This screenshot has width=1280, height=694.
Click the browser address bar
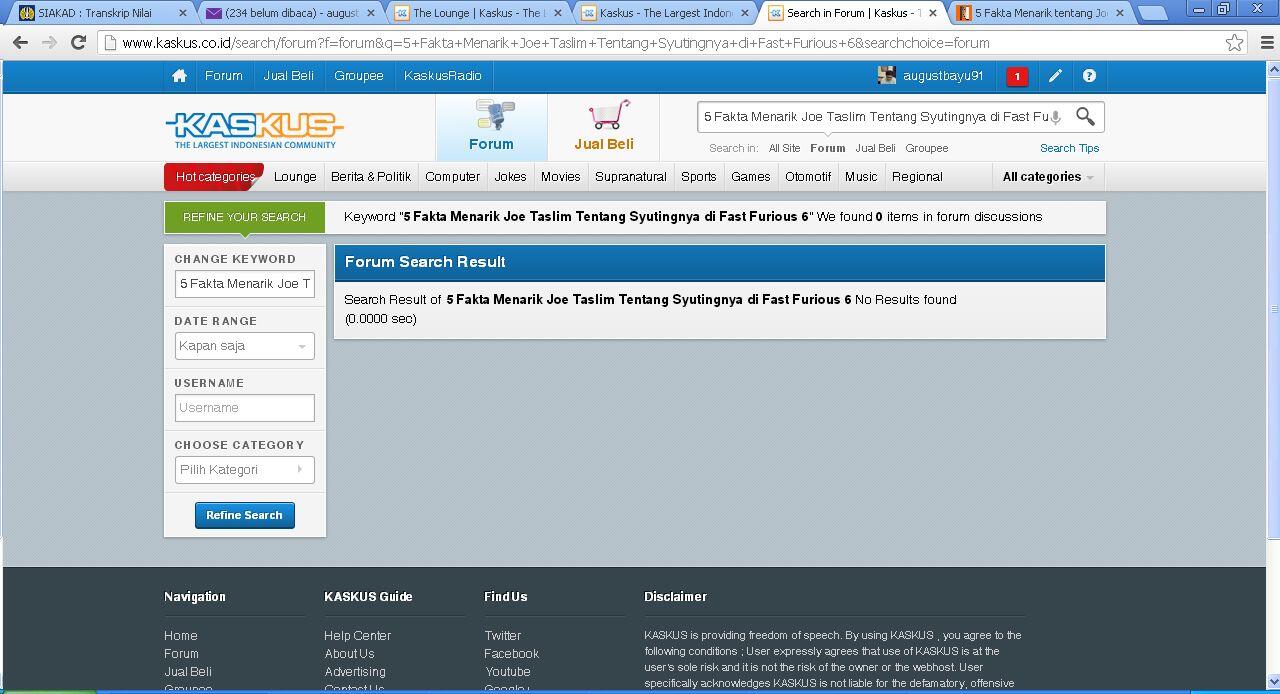660,43
